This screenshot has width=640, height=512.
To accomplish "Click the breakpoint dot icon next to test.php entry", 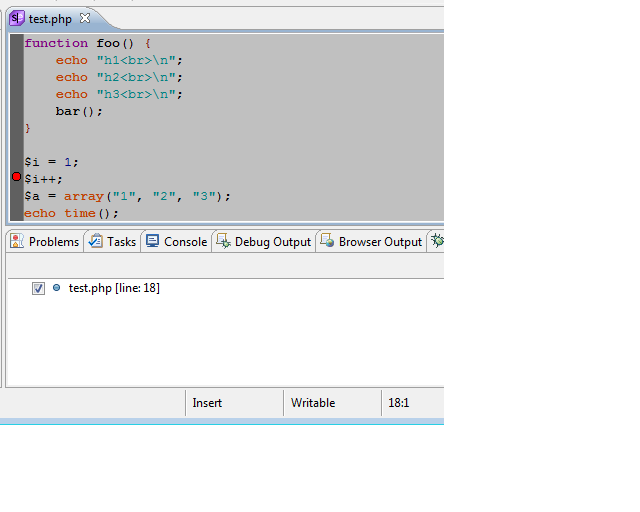I will click(x=57, y=288).
